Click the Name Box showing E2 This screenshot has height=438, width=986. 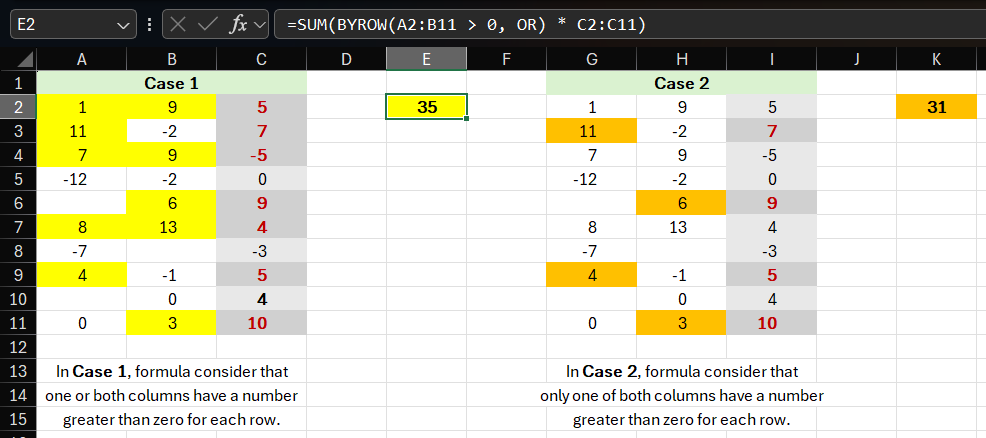(60, 24)
